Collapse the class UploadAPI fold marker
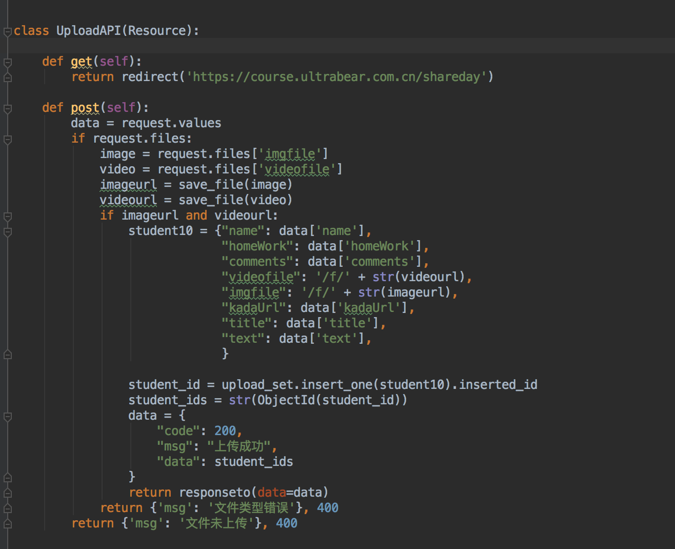The image size is (675, 549). tap(7, 31)
